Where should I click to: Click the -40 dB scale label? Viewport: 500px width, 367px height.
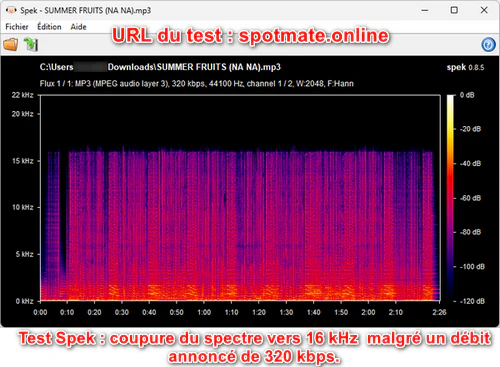coord(470,164)
